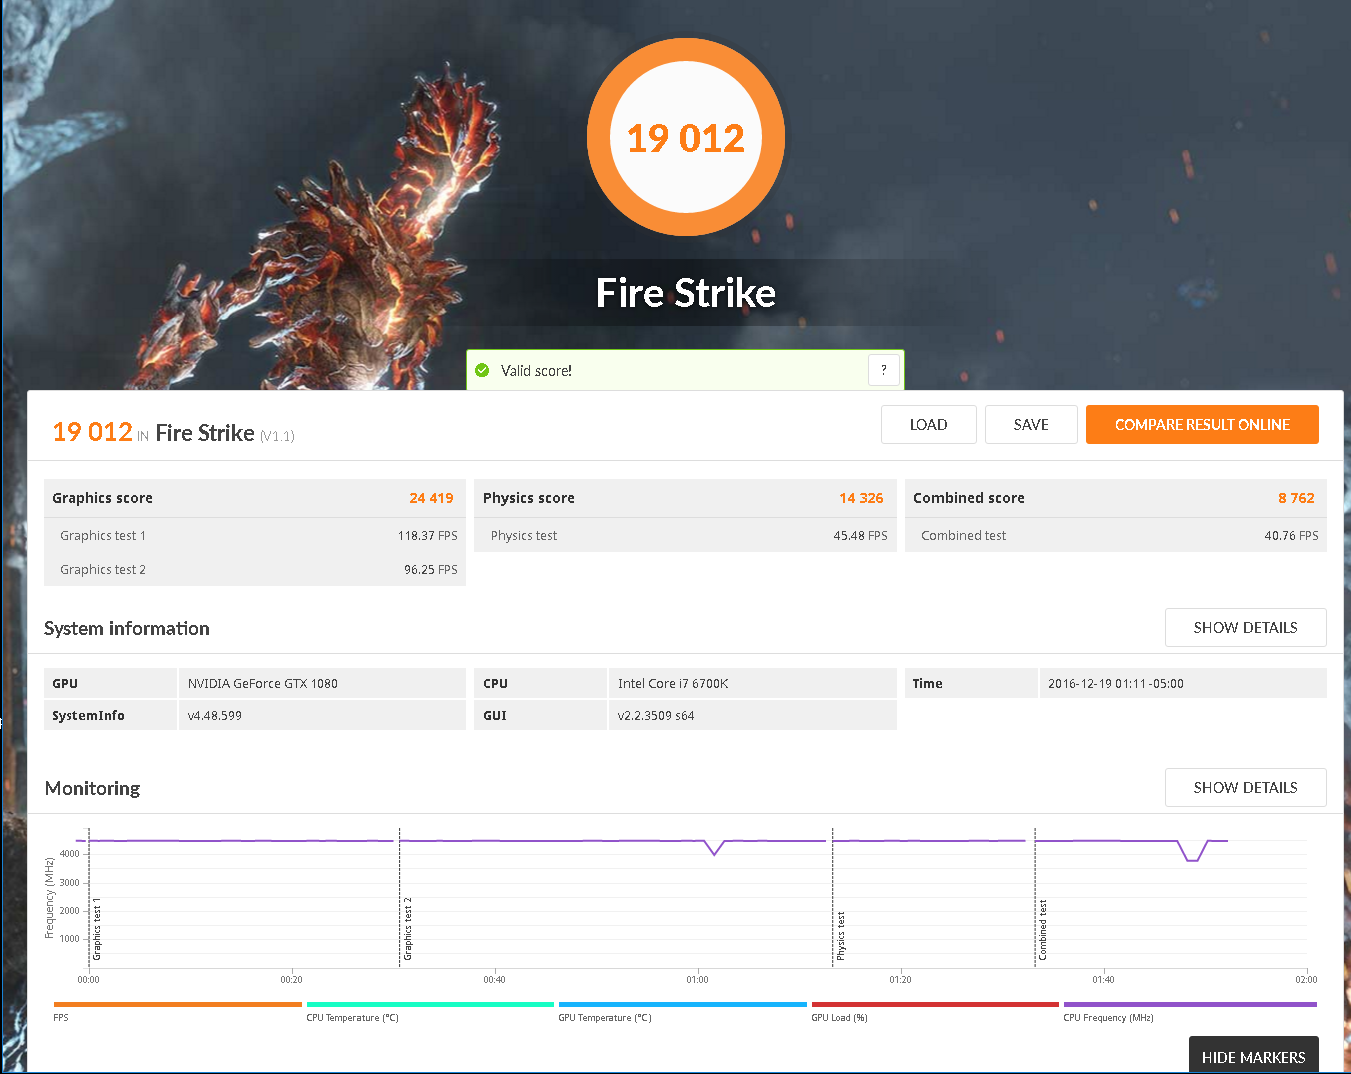Click the SystemInfo version v4.48.599
1351x1074 pixels.
[x=215, y=716]
